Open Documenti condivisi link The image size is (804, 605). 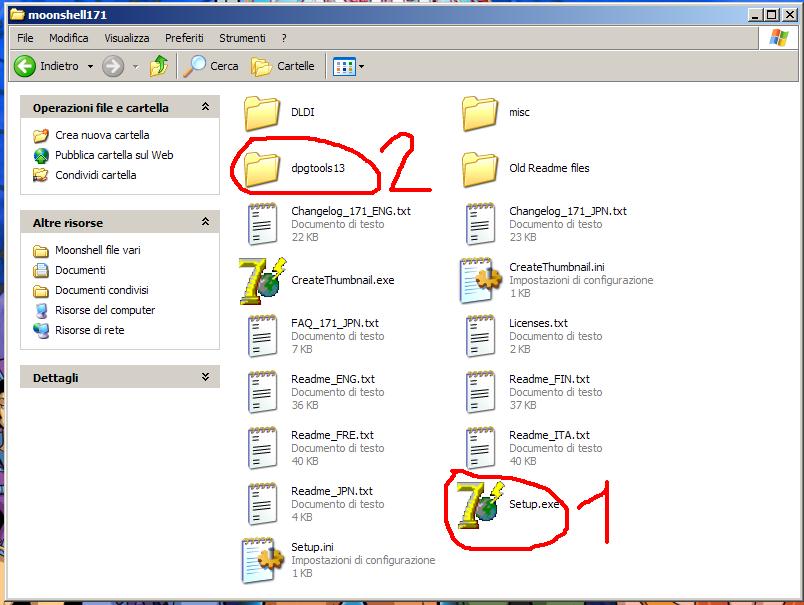[x=102, y=290]
